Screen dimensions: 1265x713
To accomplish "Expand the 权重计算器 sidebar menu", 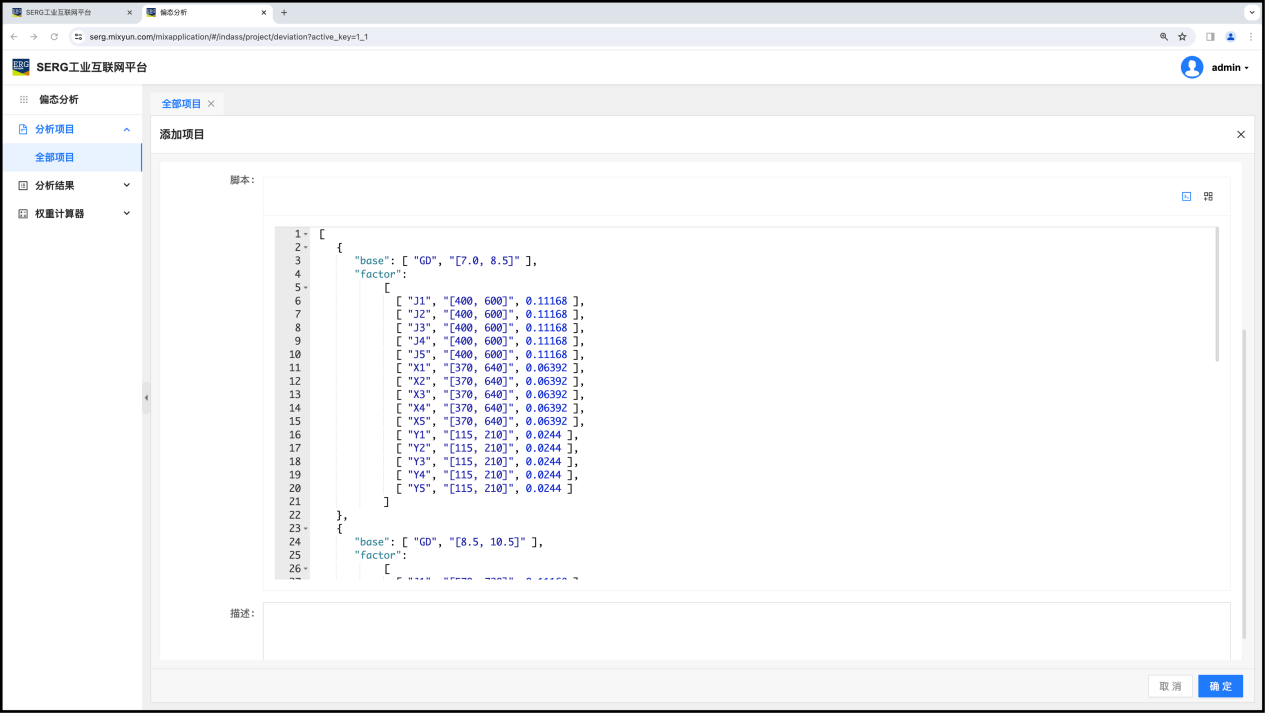I will click(126, 213).
